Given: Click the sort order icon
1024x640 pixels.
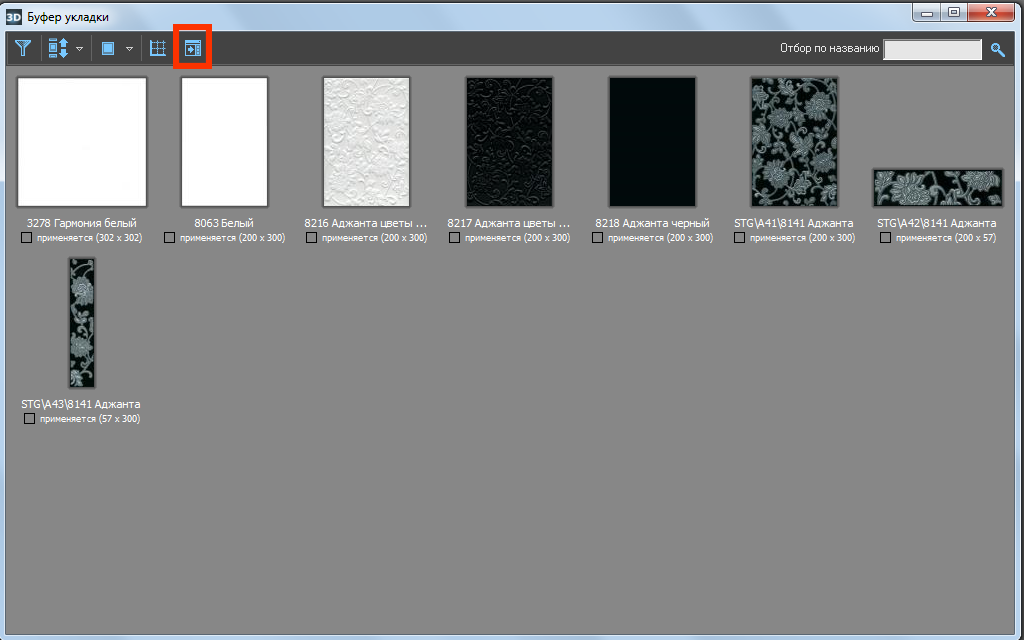Looking at the screenshot, I should (58, 48).
